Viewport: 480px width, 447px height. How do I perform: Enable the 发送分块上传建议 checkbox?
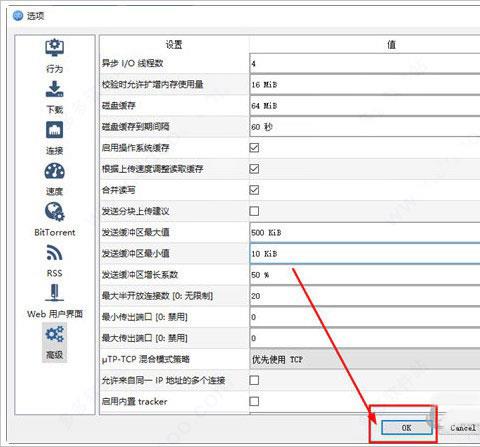point(254,211)
